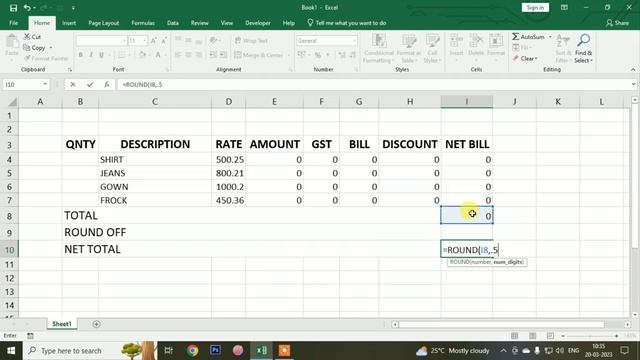This screenshot has width=640, height=360.
Task: Expand the Name Box dropdown arrow
Action: click(x=45, y=84)
